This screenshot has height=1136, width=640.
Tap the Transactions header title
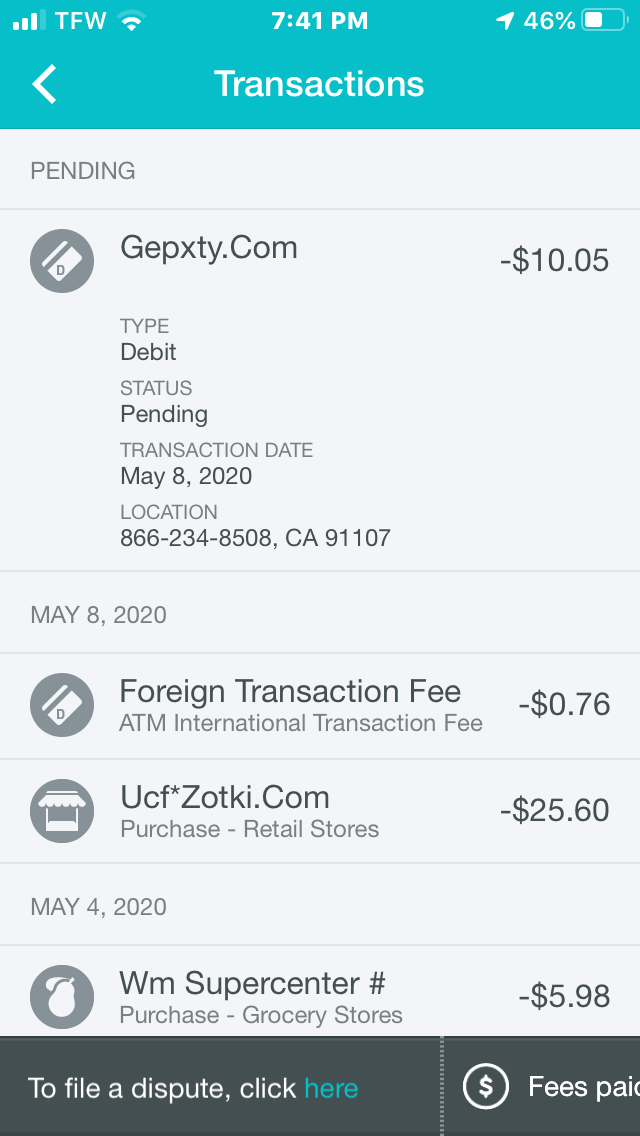[319, 84]
